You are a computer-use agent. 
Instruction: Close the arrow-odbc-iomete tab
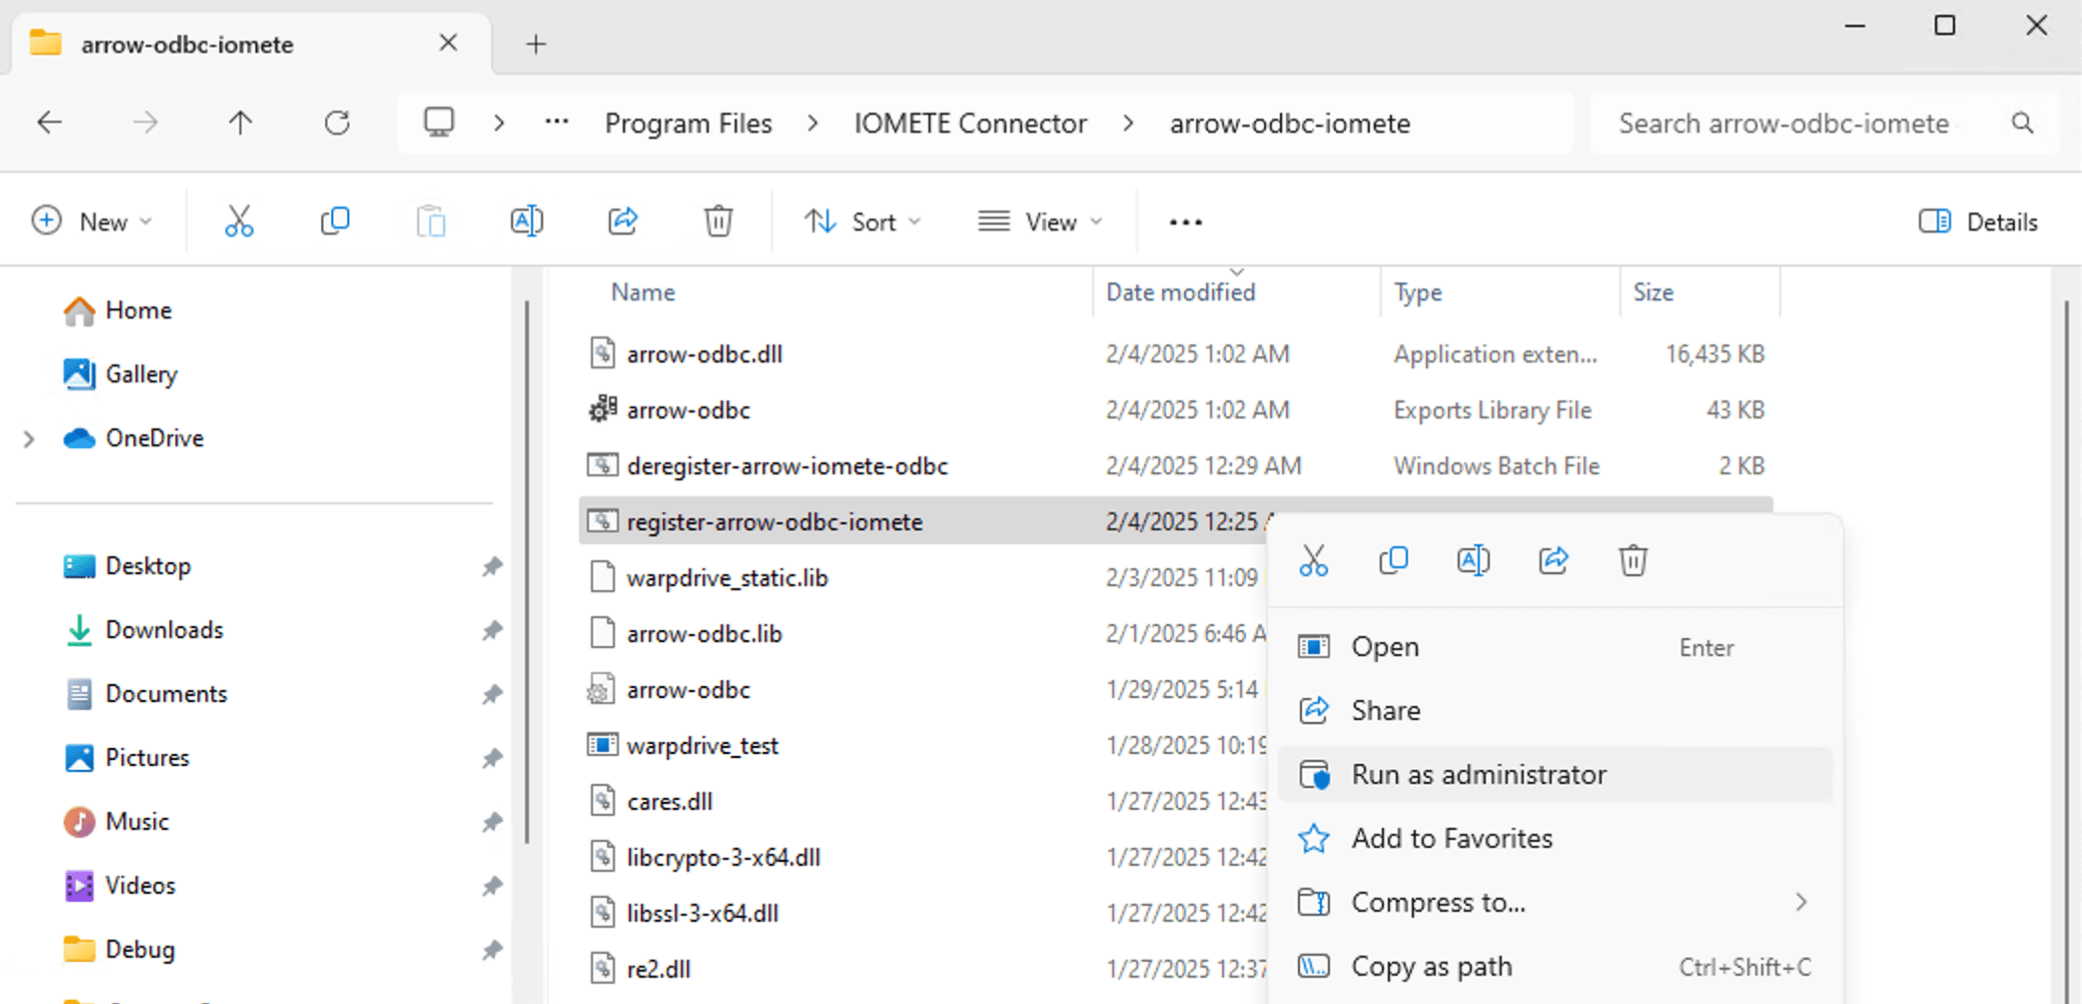click(448, 43)
